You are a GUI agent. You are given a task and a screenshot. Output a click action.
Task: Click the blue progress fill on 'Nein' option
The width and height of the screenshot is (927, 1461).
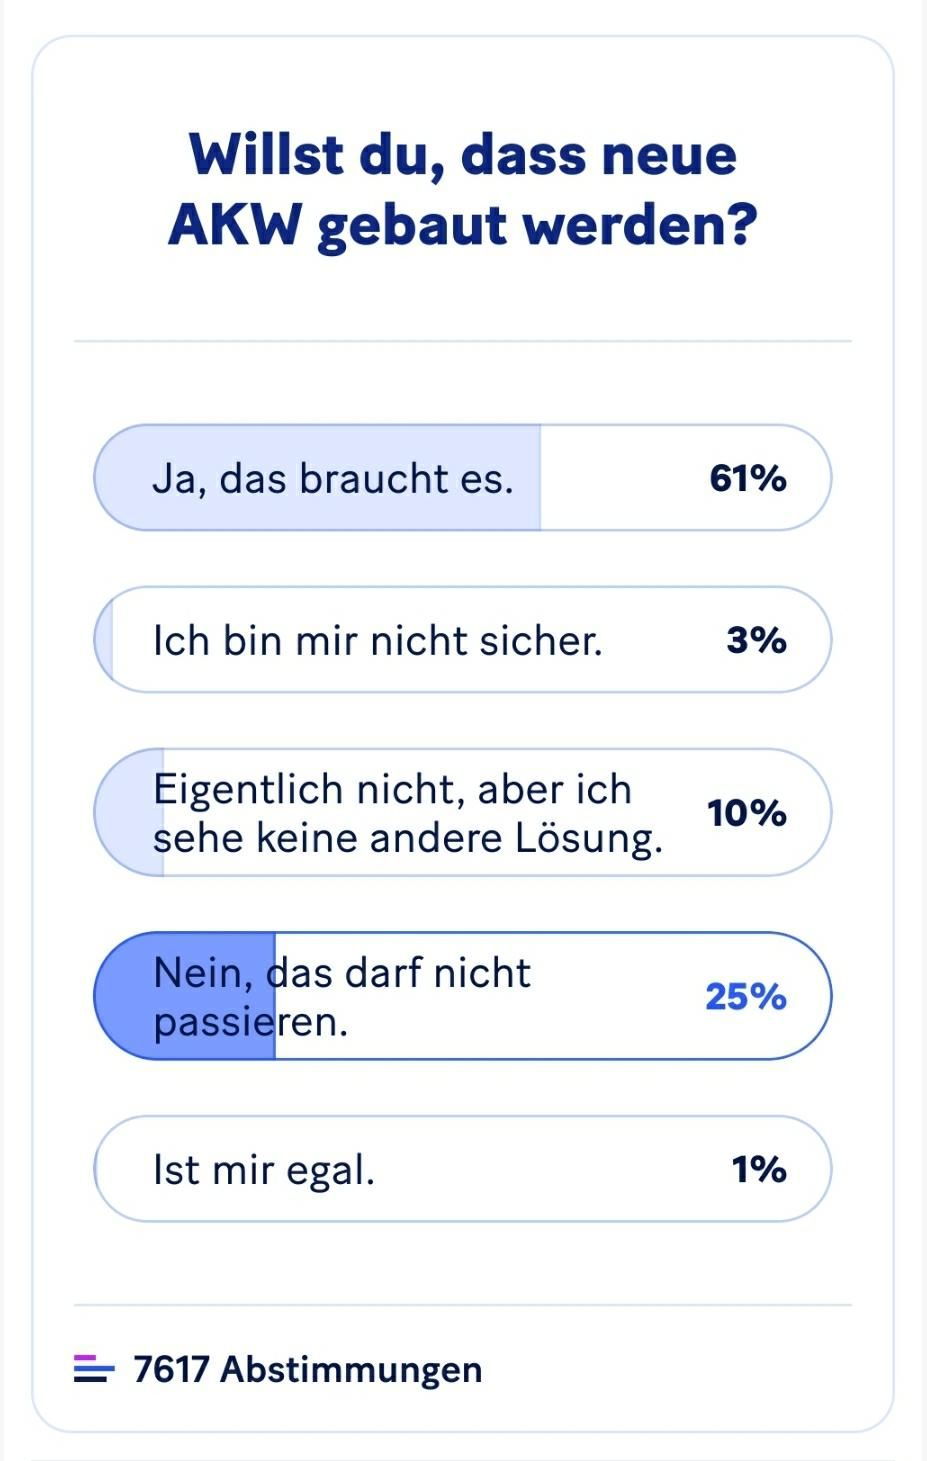click(x=183, y=995)
